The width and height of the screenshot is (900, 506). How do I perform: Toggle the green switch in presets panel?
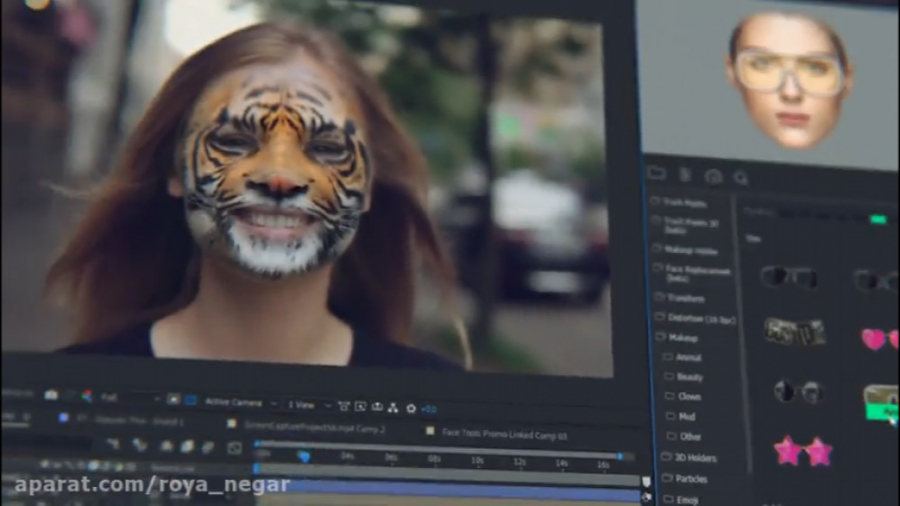[x=878, y=219]
